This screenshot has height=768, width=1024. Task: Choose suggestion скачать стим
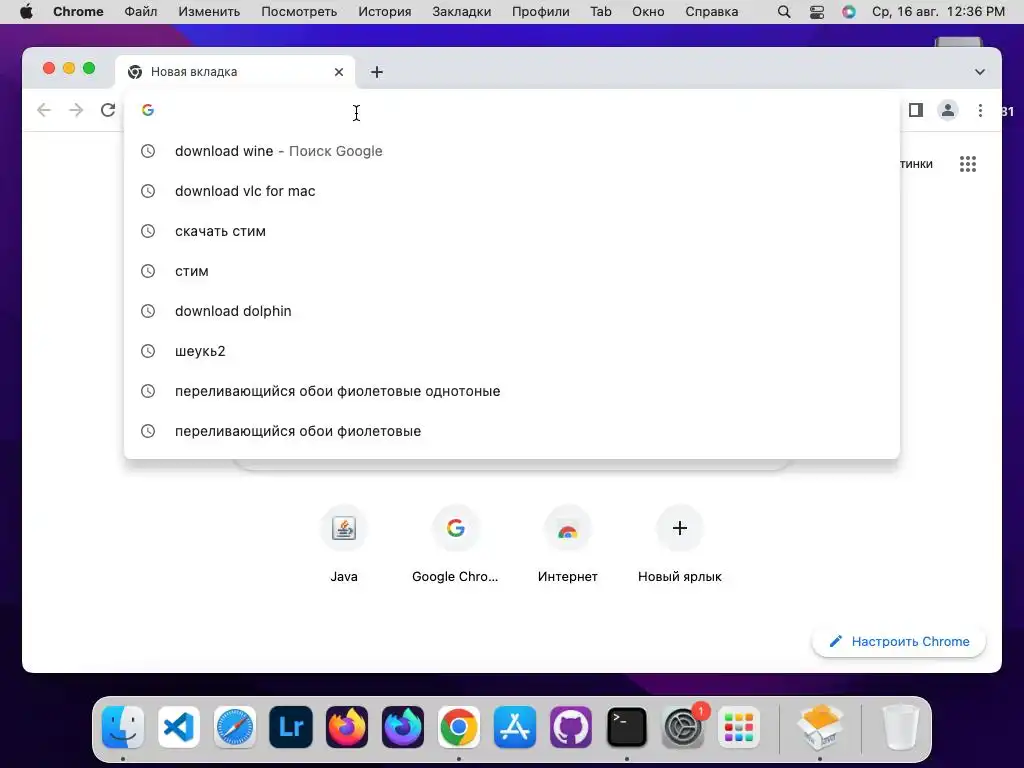pos(512,231)
